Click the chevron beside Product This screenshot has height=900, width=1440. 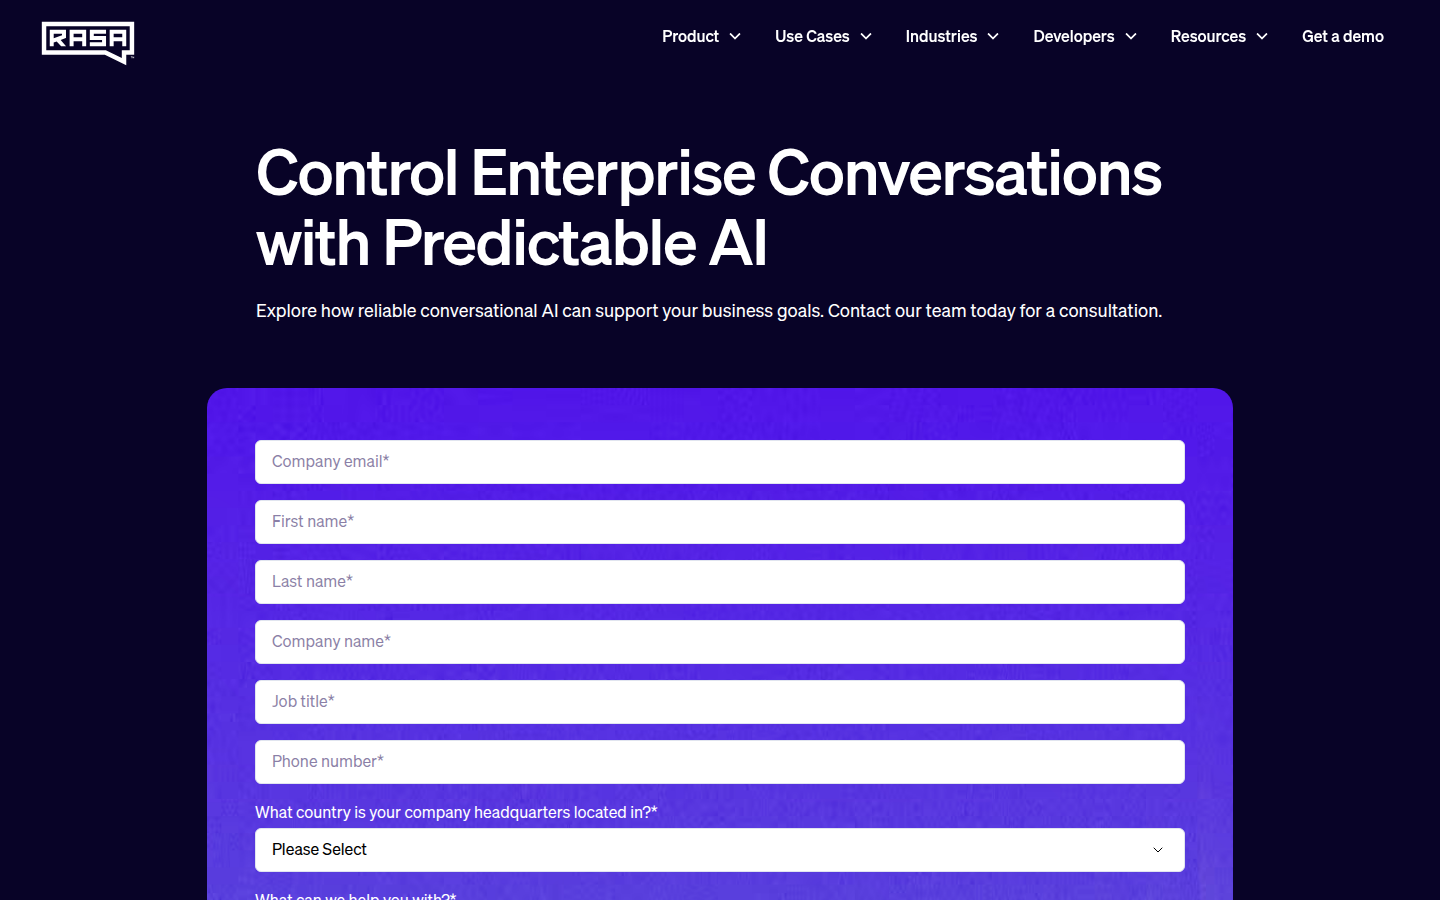pos(735,36)
